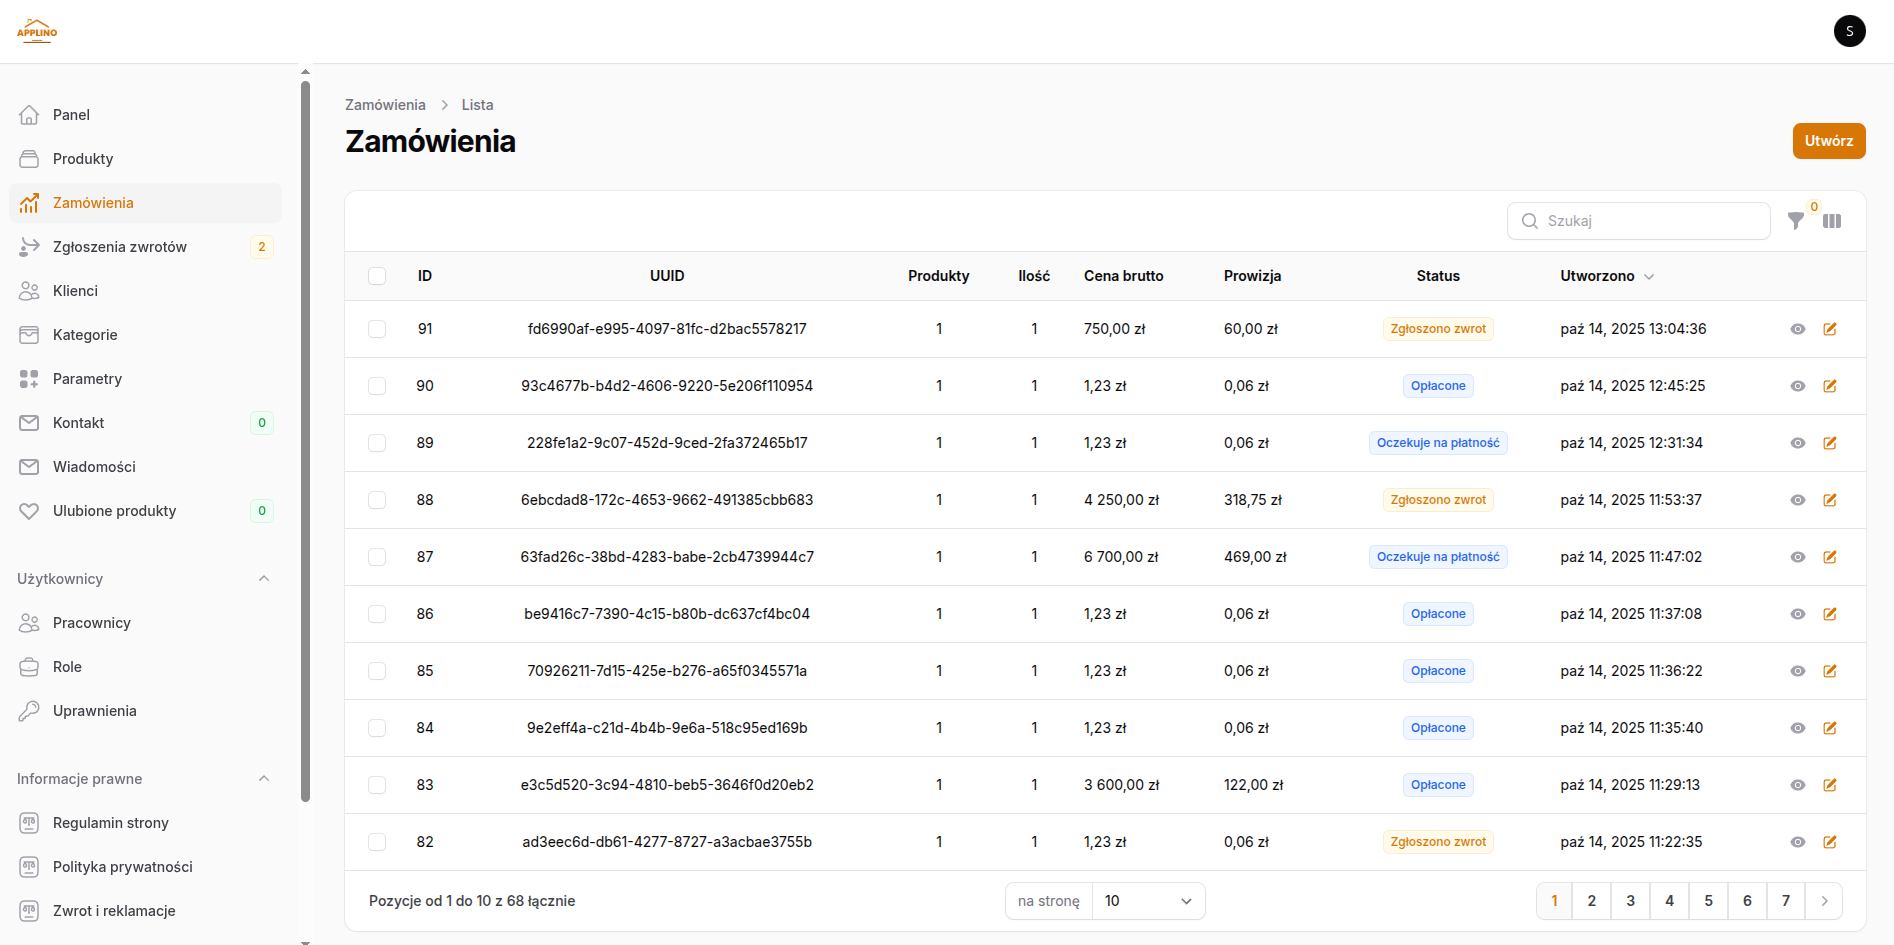
Task: Click the Applino logo
Action: coord(37,31)
